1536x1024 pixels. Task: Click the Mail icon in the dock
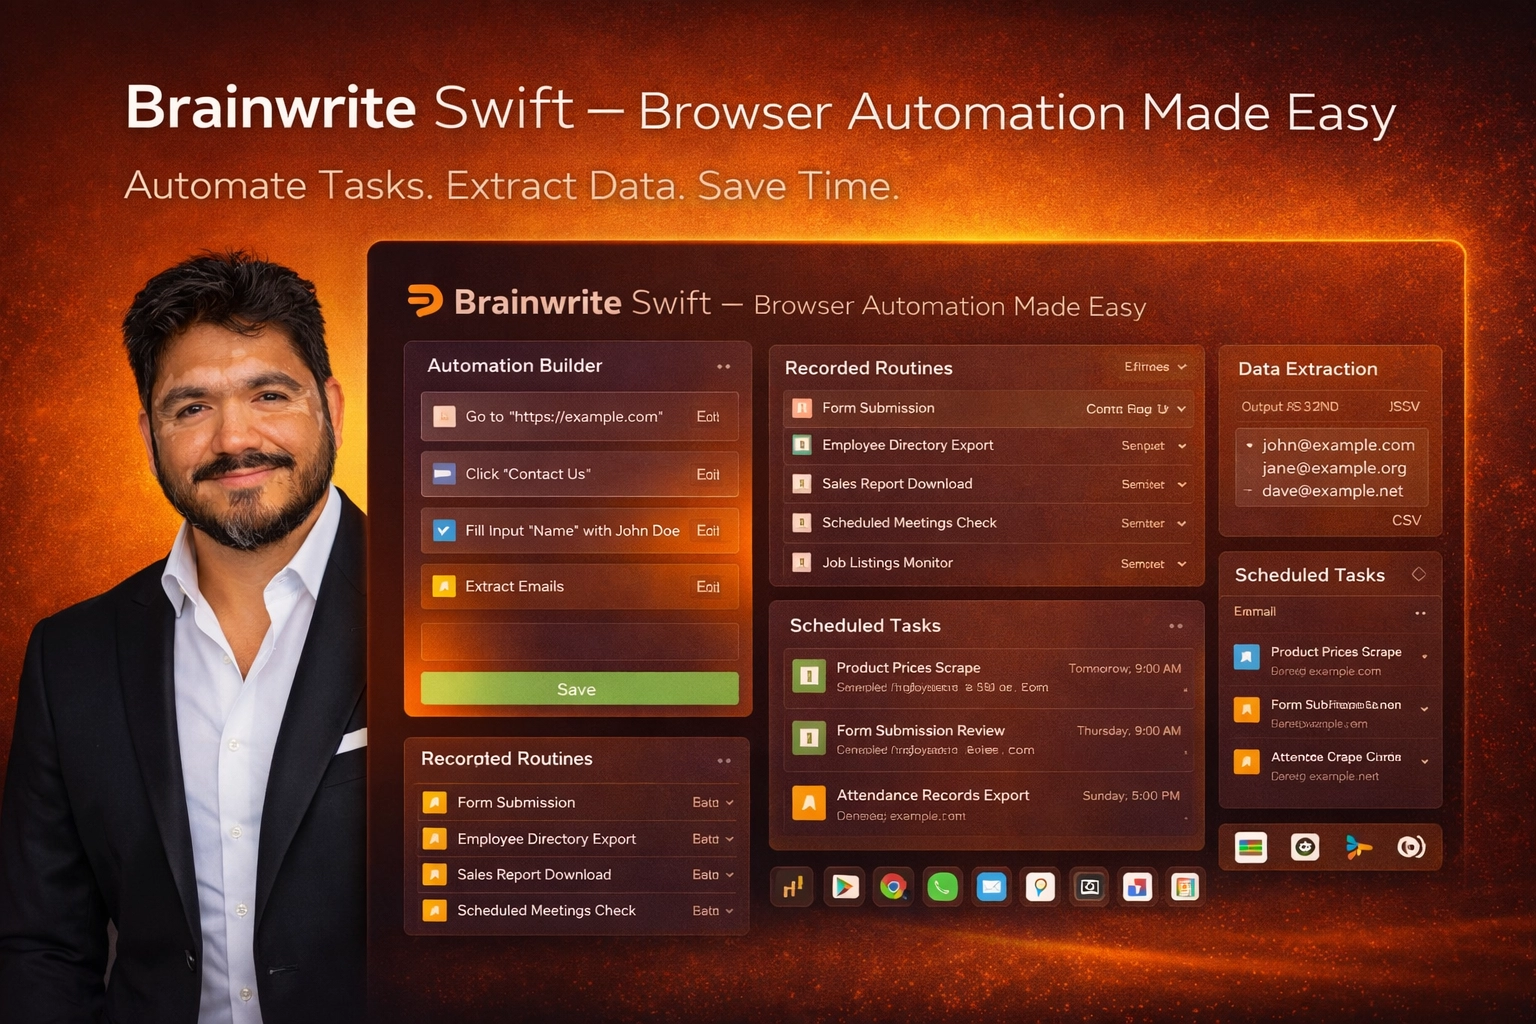point(991,886)
